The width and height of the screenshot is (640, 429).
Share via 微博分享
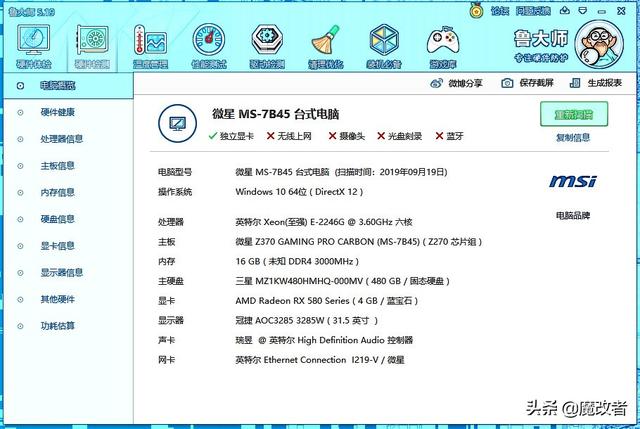456,83
